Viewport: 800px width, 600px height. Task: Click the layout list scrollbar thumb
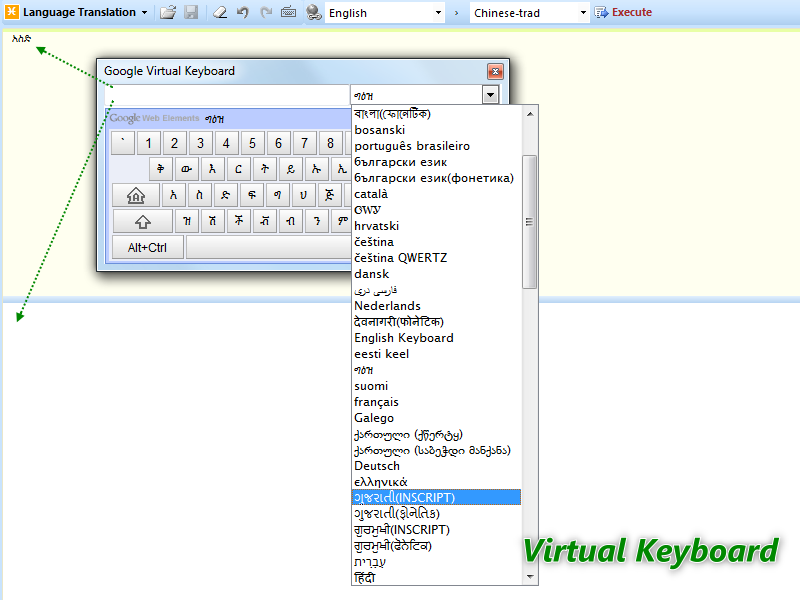coord(530,222)
